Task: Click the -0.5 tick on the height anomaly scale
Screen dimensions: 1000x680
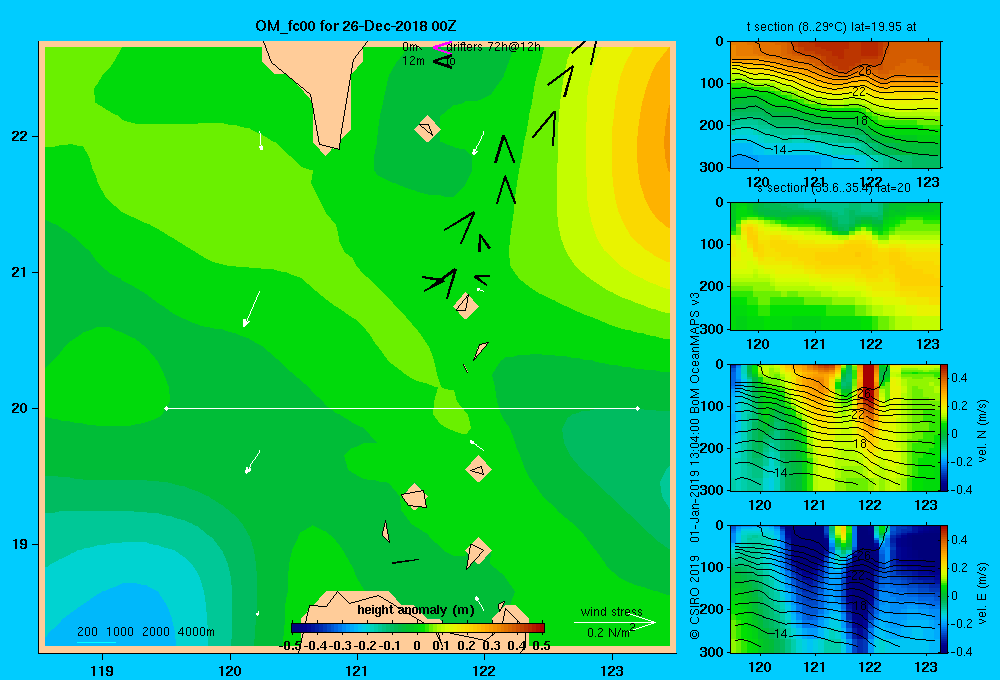Action: click(x=290, y=646)
